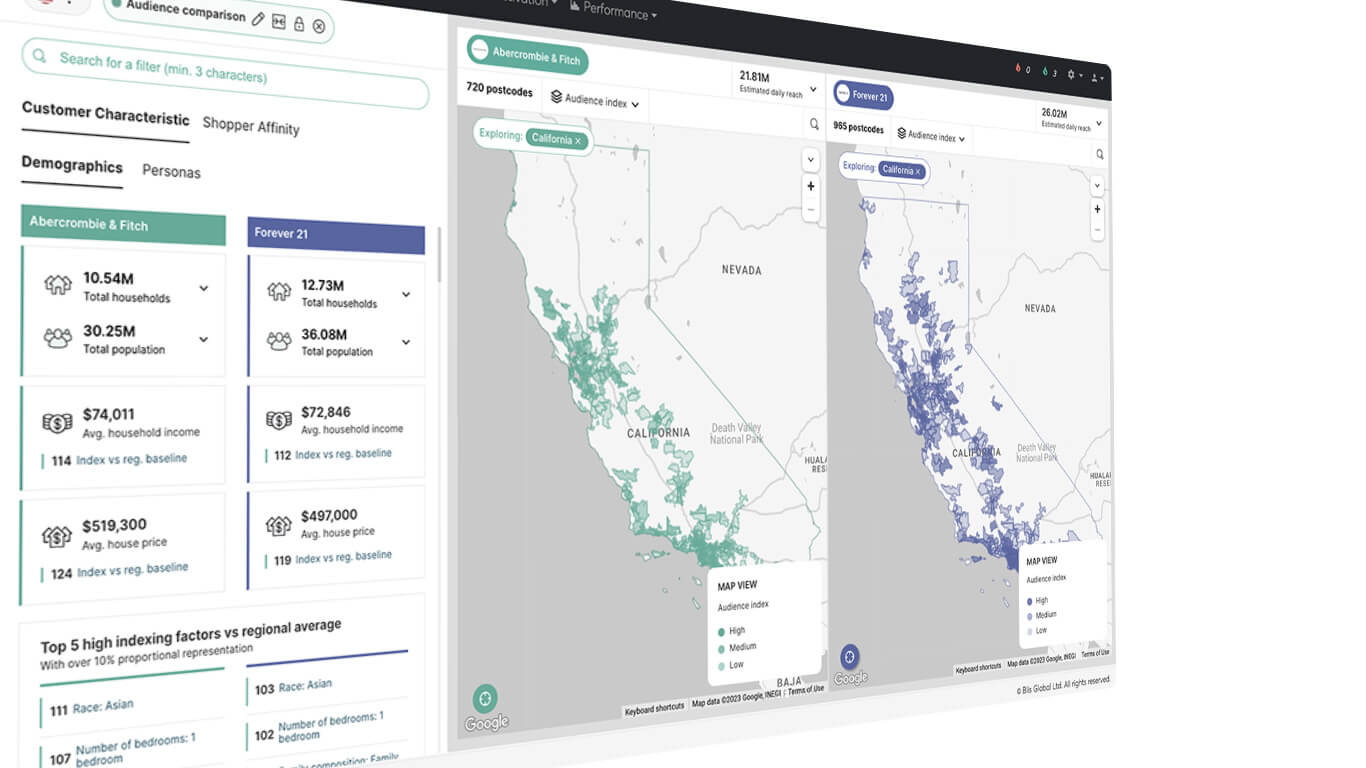Click money icon next to $74,011
The height and width of the screenshot is (768, 1366).
(57, 423)
